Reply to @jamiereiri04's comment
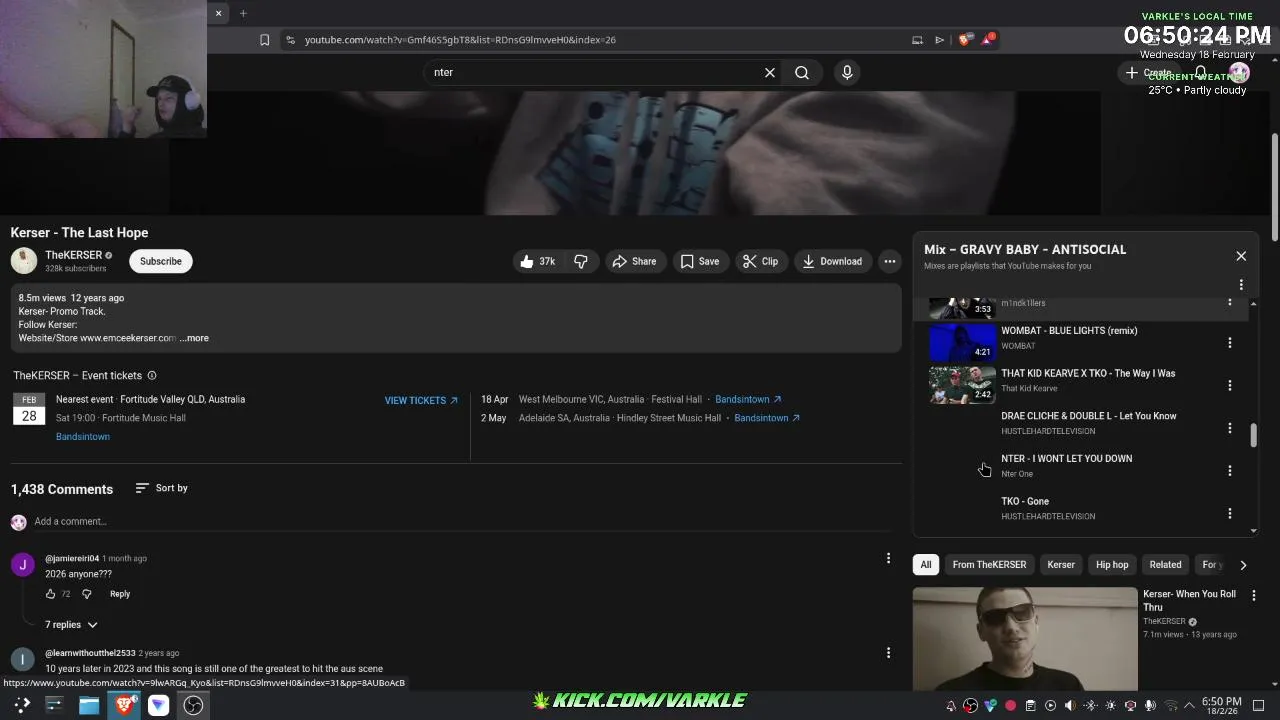 pos(120,594)
